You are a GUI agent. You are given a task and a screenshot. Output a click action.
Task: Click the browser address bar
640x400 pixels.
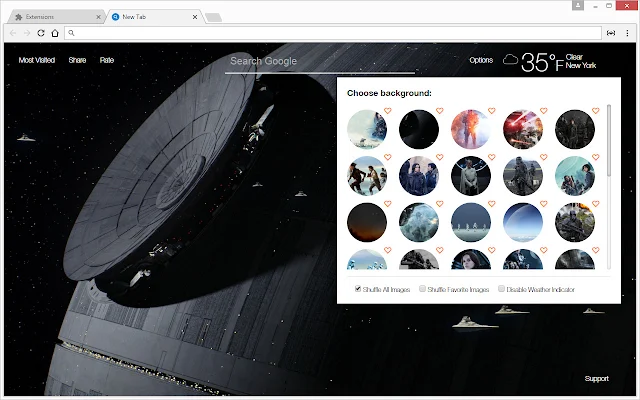[333, 33]
